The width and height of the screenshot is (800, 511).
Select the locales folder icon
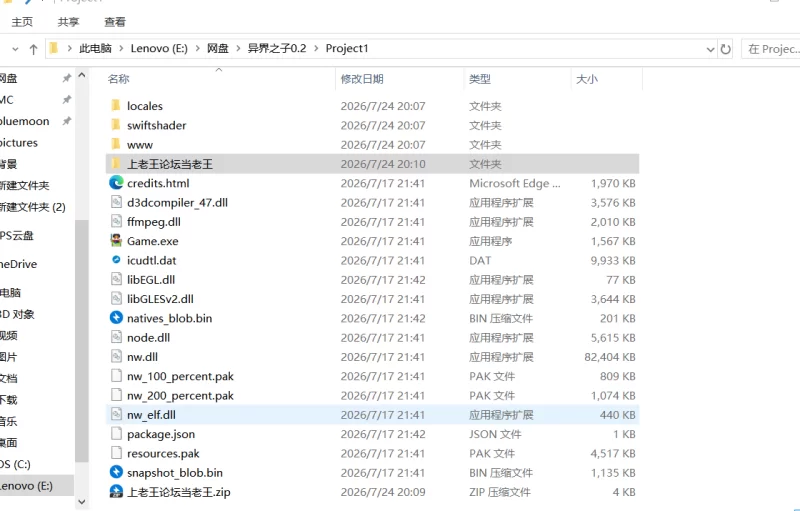(116, 106)
